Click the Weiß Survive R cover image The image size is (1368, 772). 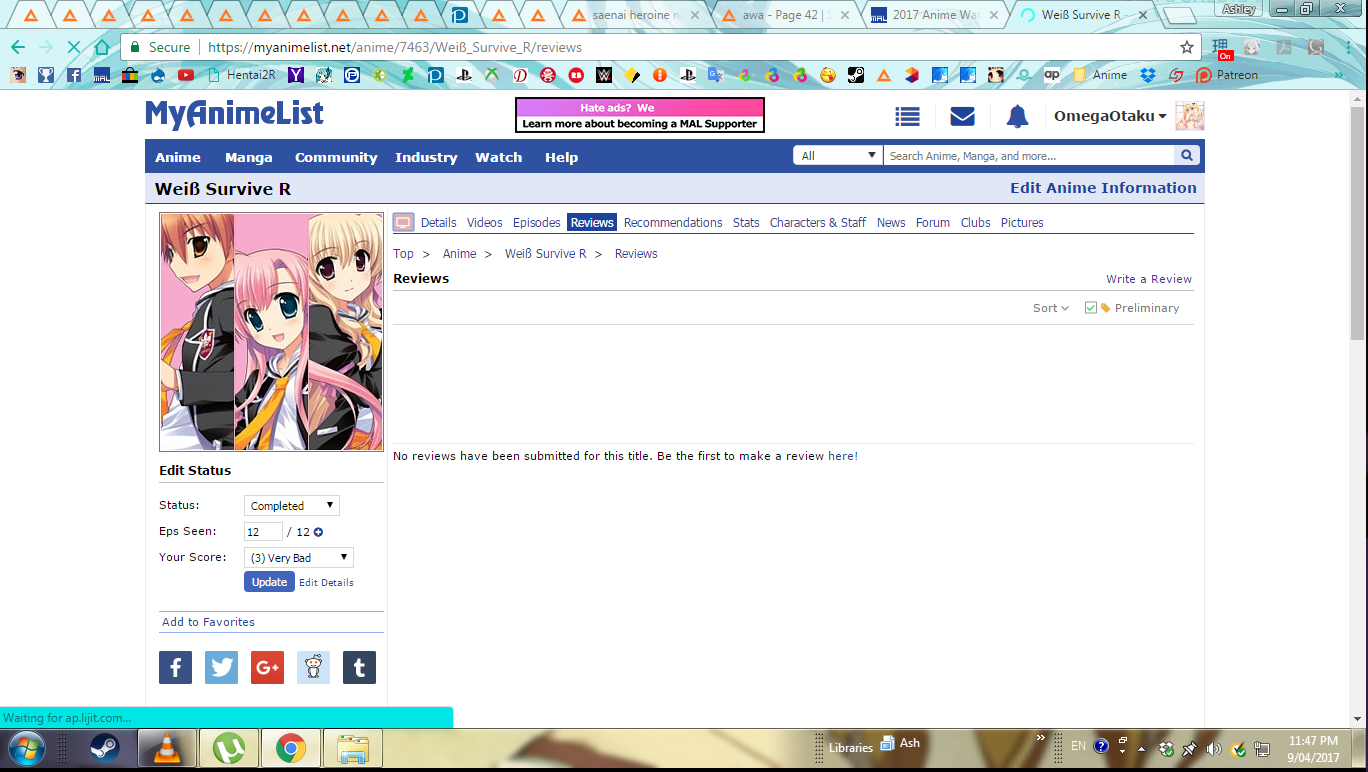271,332
